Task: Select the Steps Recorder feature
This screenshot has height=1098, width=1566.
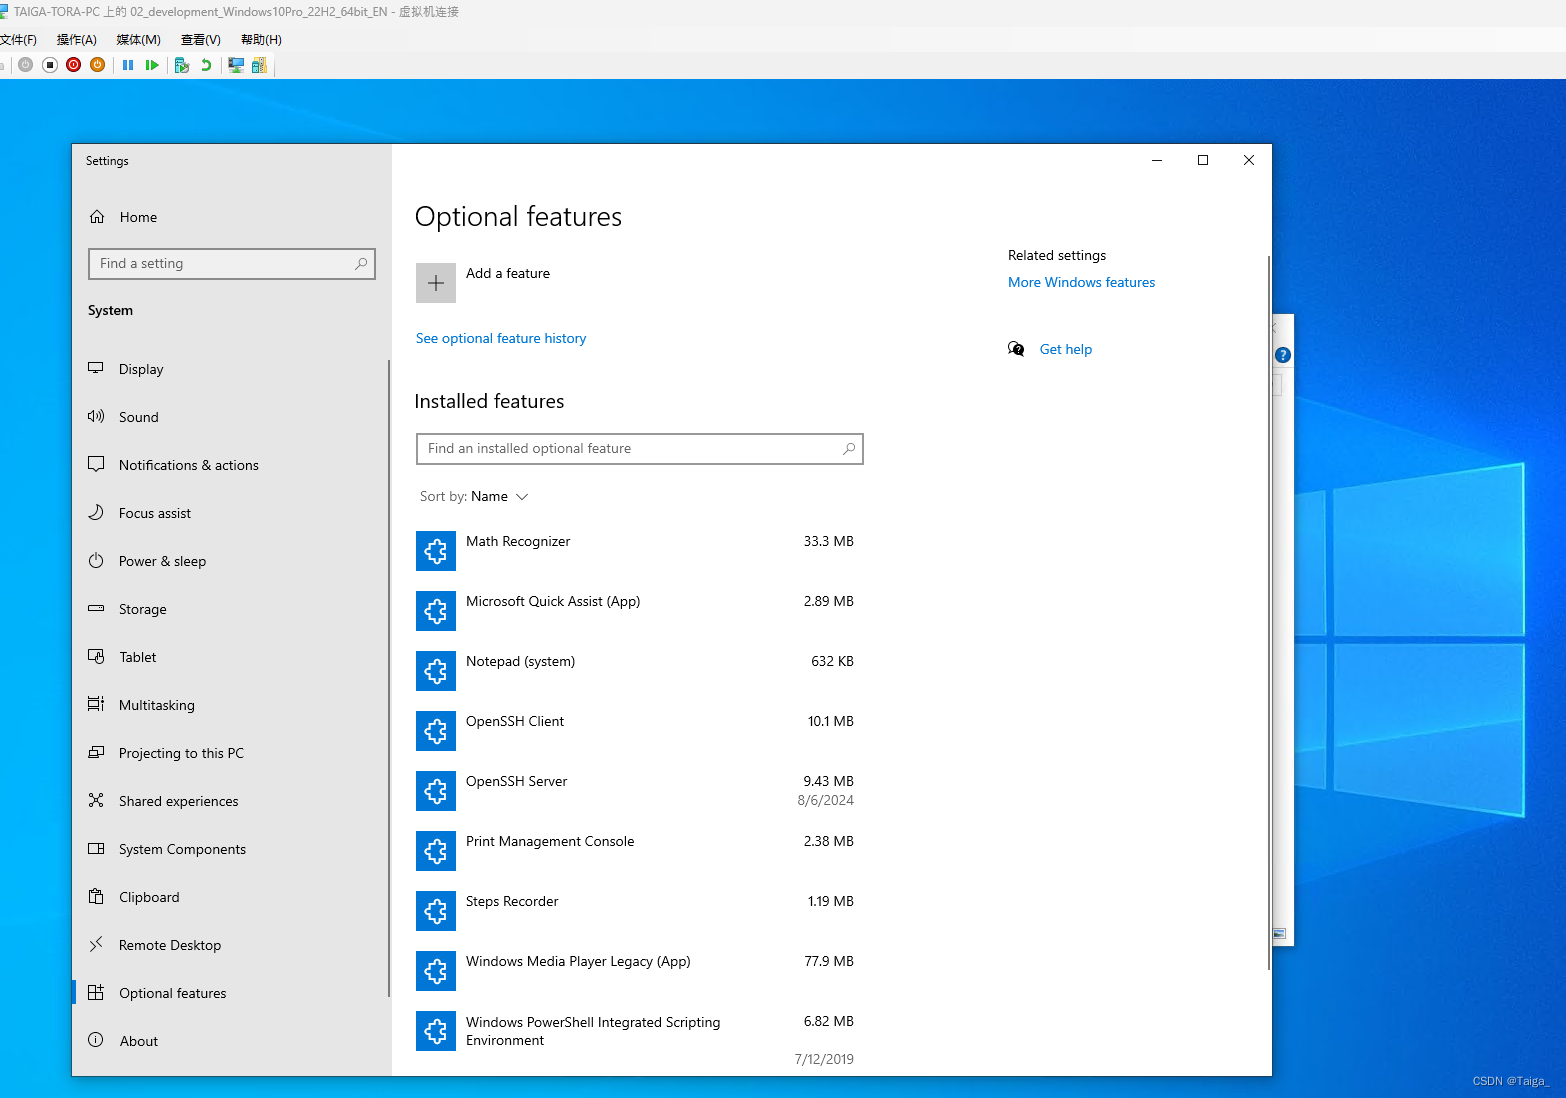Action: (639, 911)
